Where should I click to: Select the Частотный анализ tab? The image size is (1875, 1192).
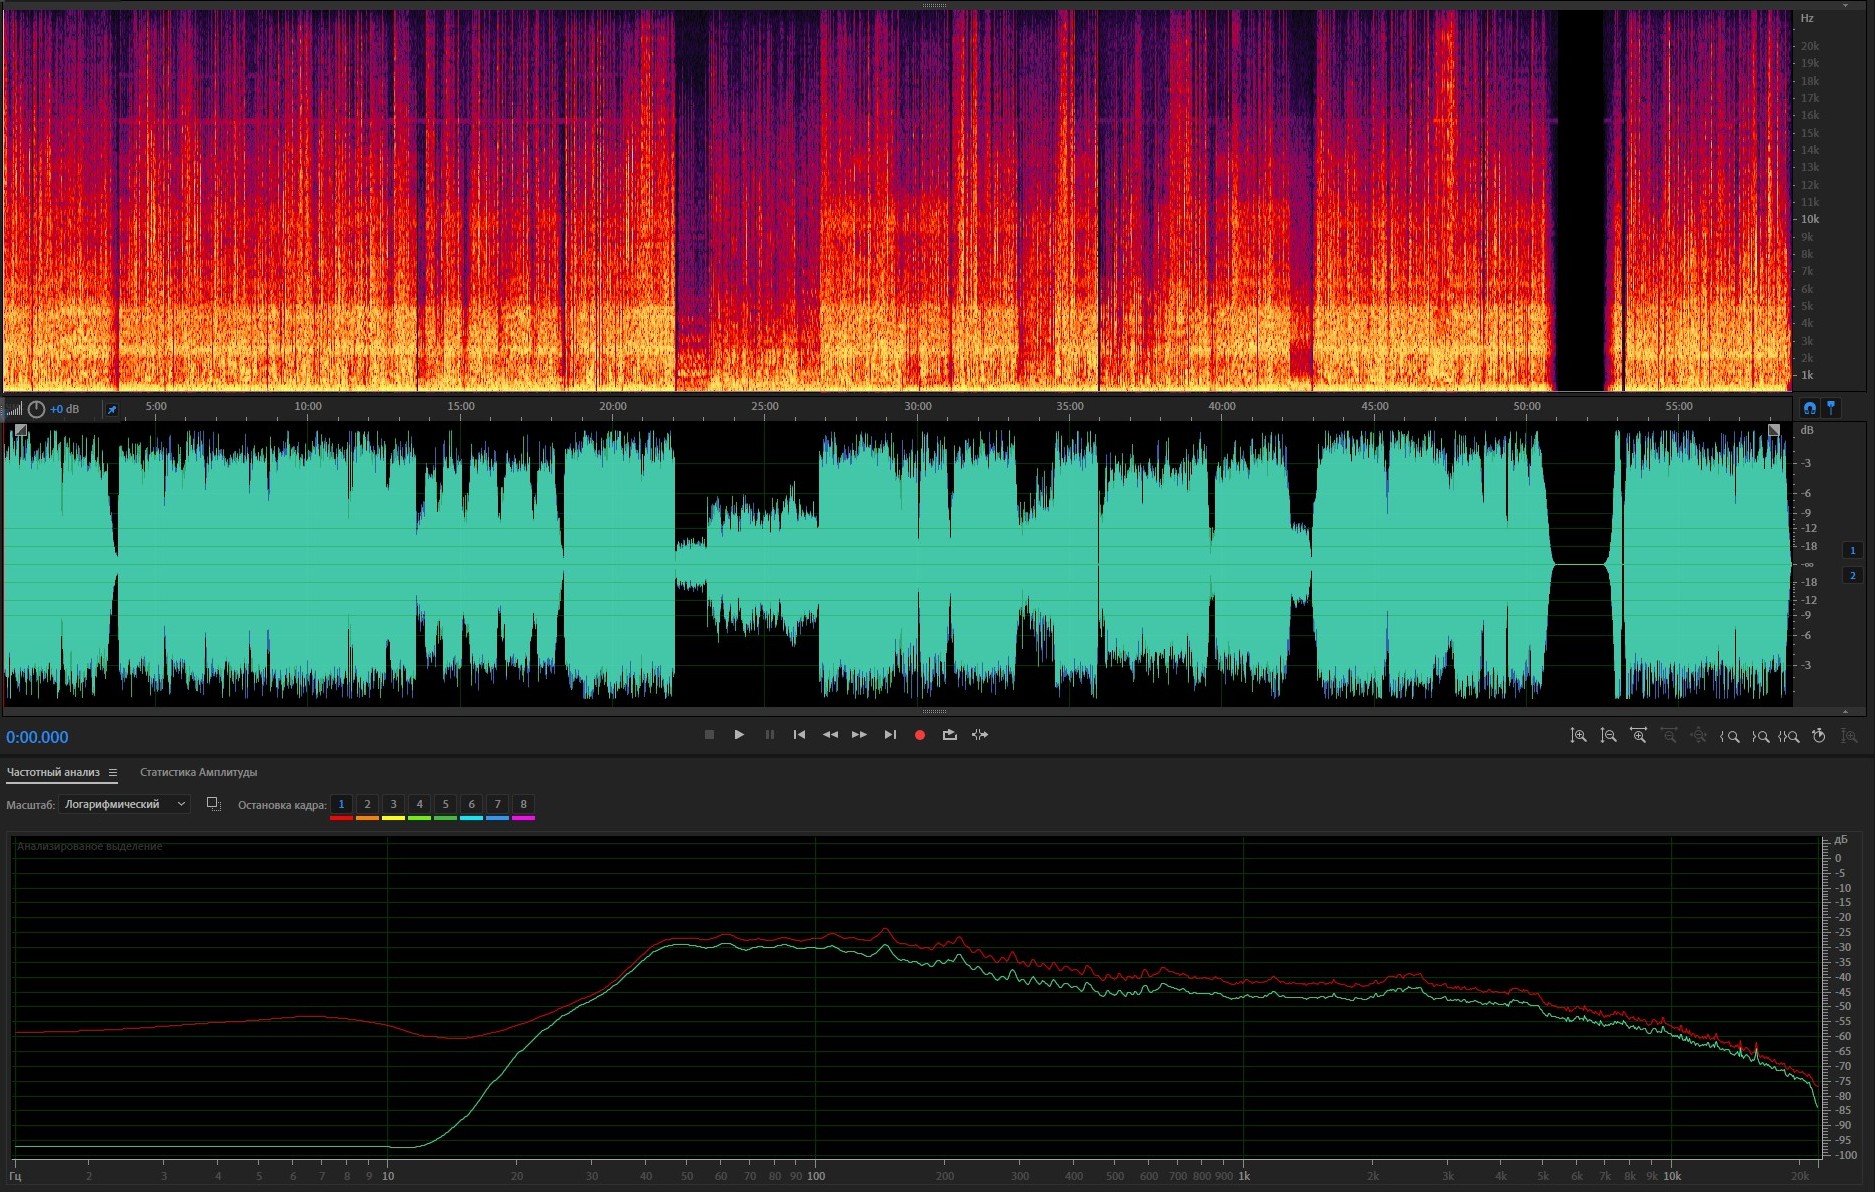tap(53, 772)
